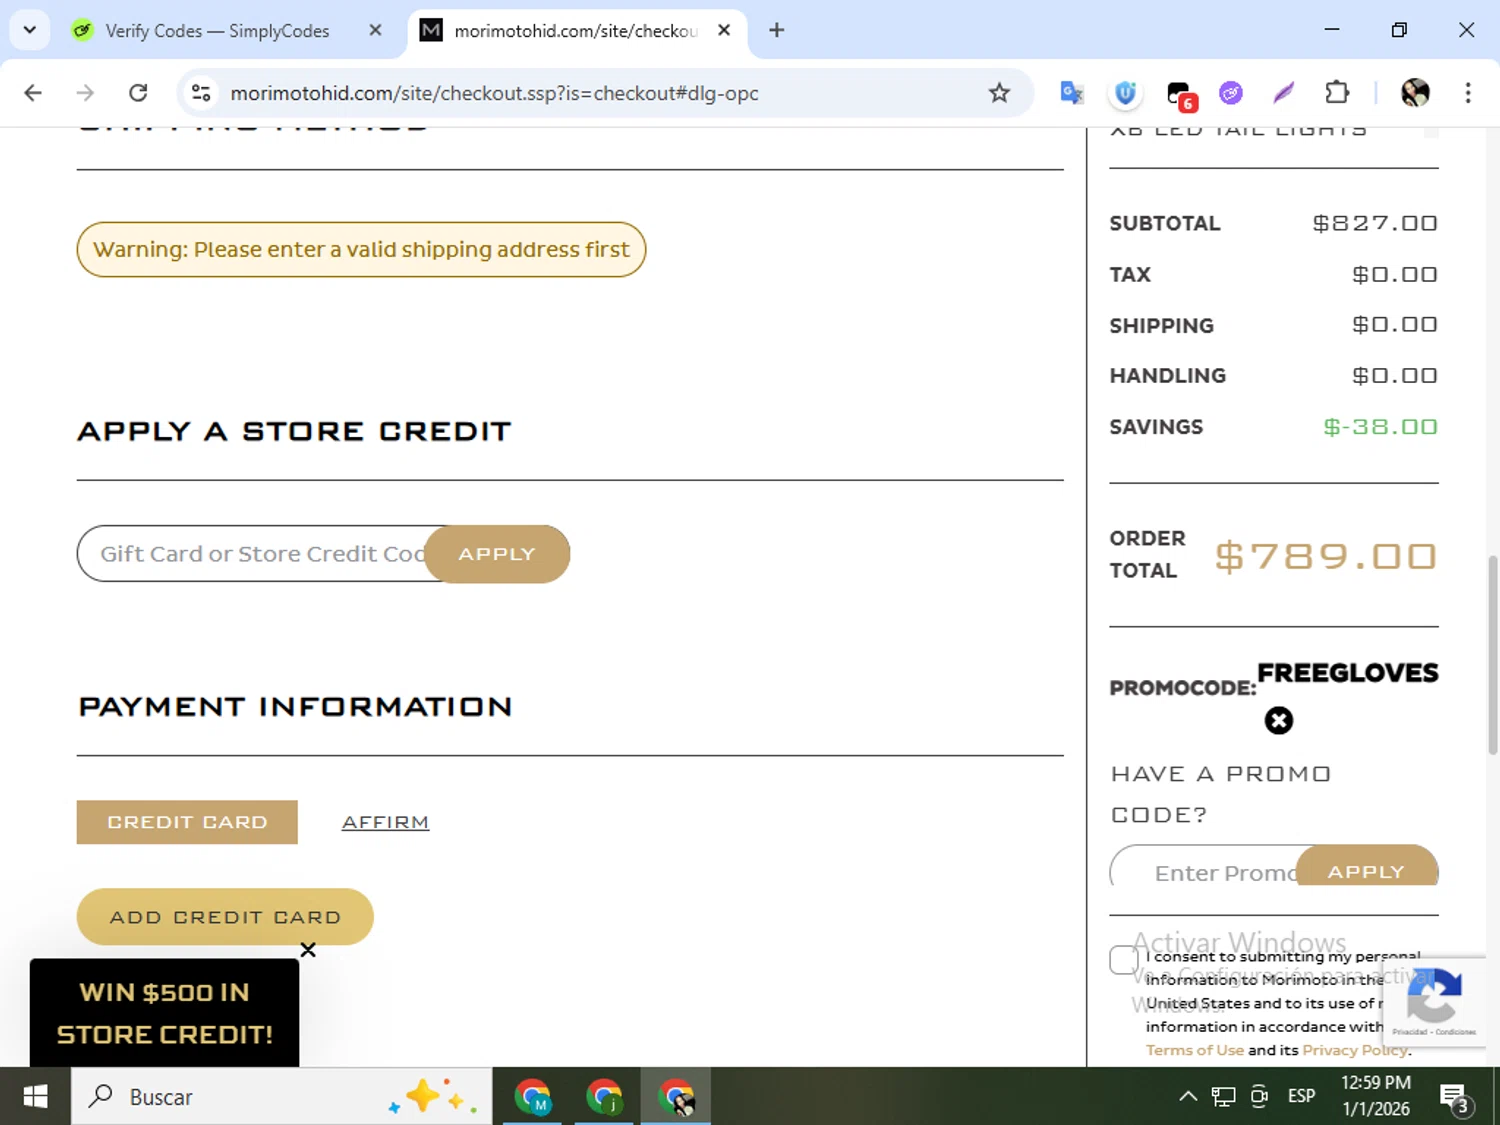
Task: Open the third active Chrome taskbar icon
Action: [x=676, y=1097]
